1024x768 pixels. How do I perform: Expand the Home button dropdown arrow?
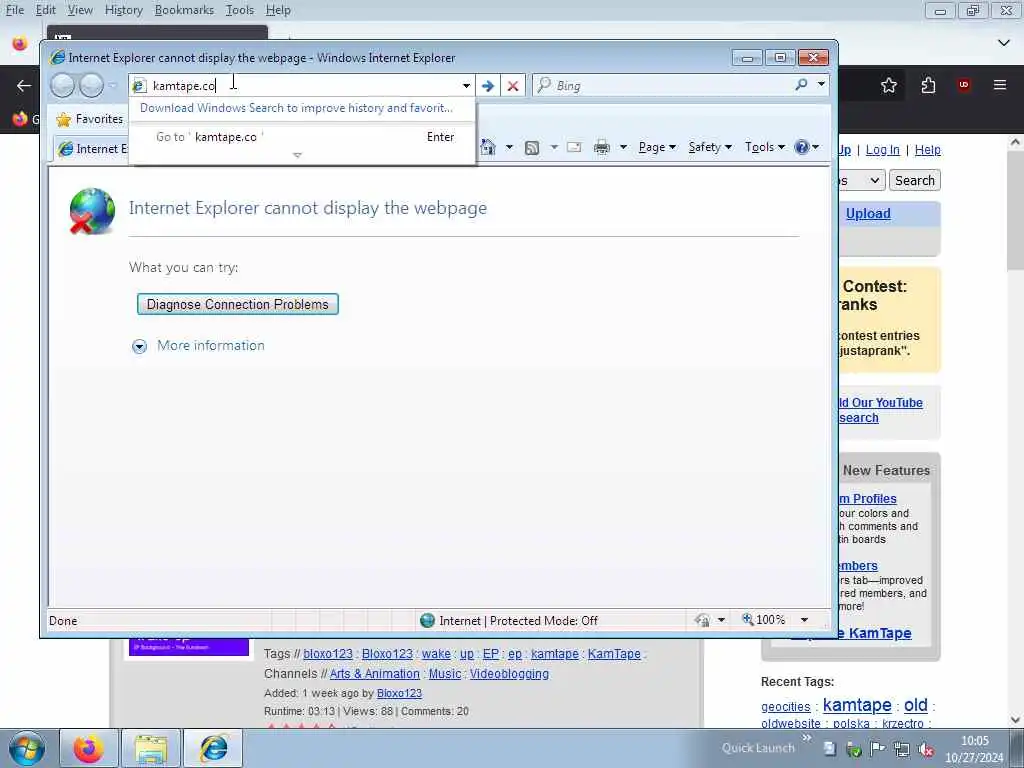click(x=509, y=147)
